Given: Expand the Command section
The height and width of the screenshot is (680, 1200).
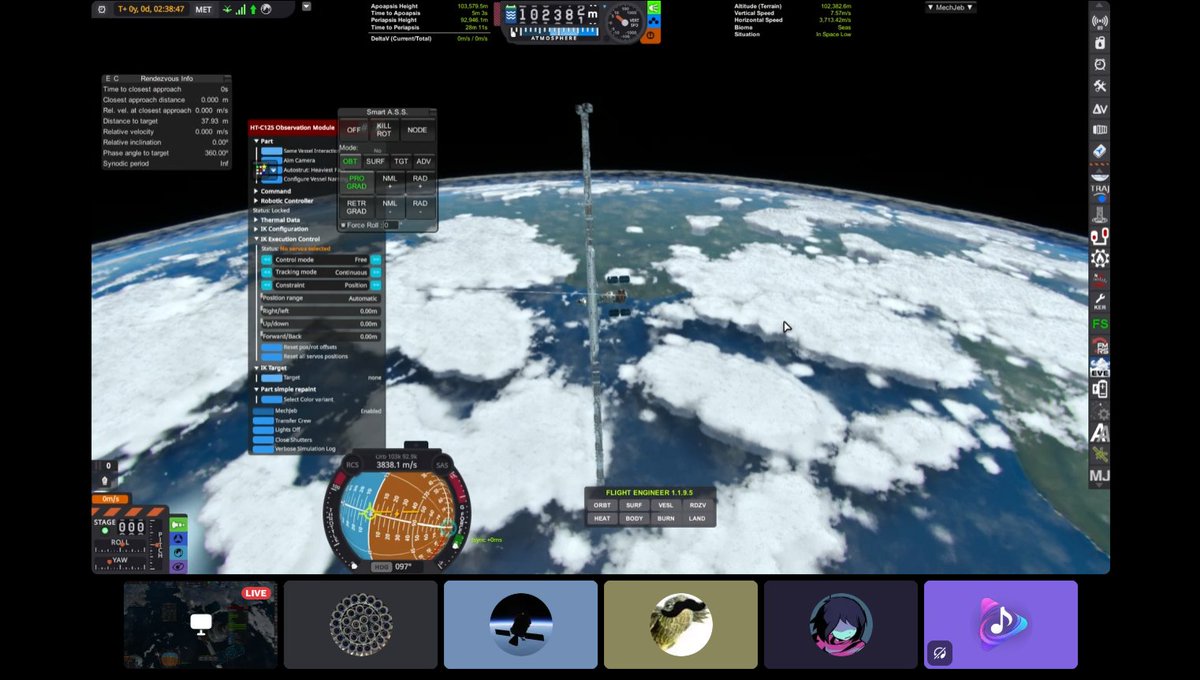Looking at the screenshot, I should click(x=256, y=191).
